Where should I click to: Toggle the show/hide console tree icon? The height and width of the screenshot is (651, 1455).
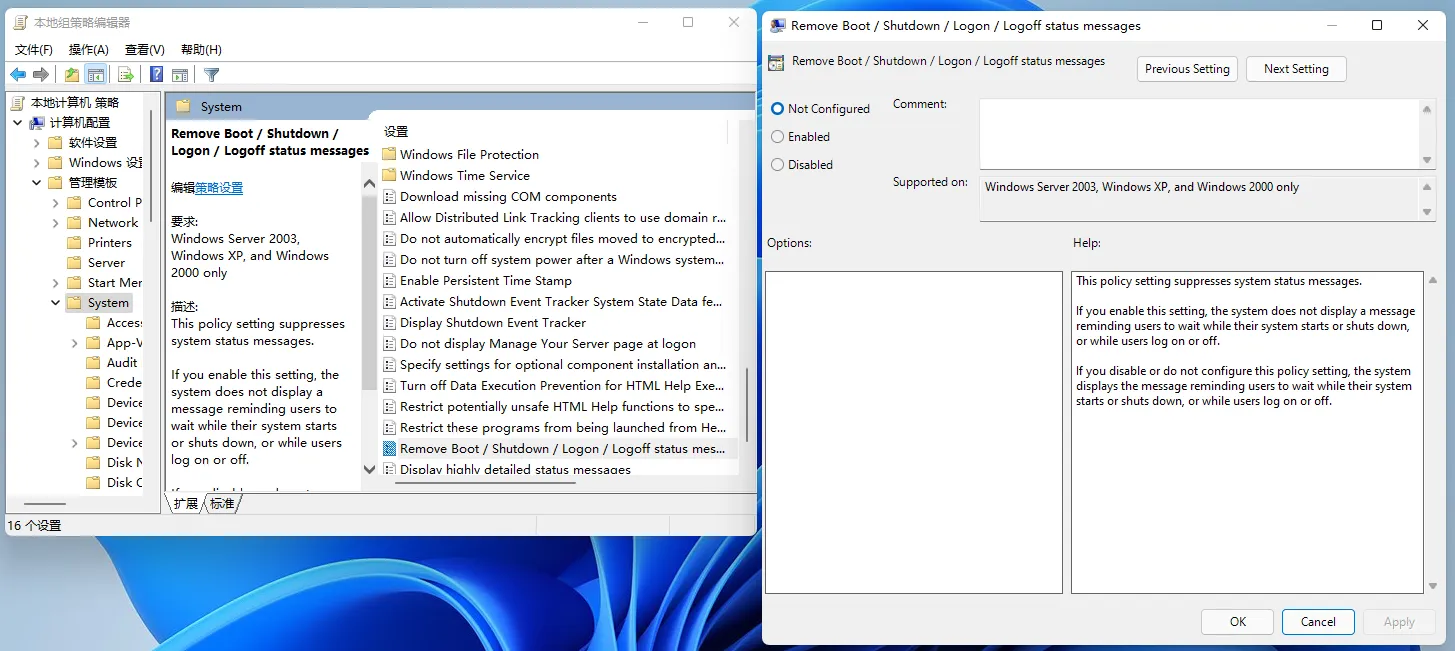point(96,75)
